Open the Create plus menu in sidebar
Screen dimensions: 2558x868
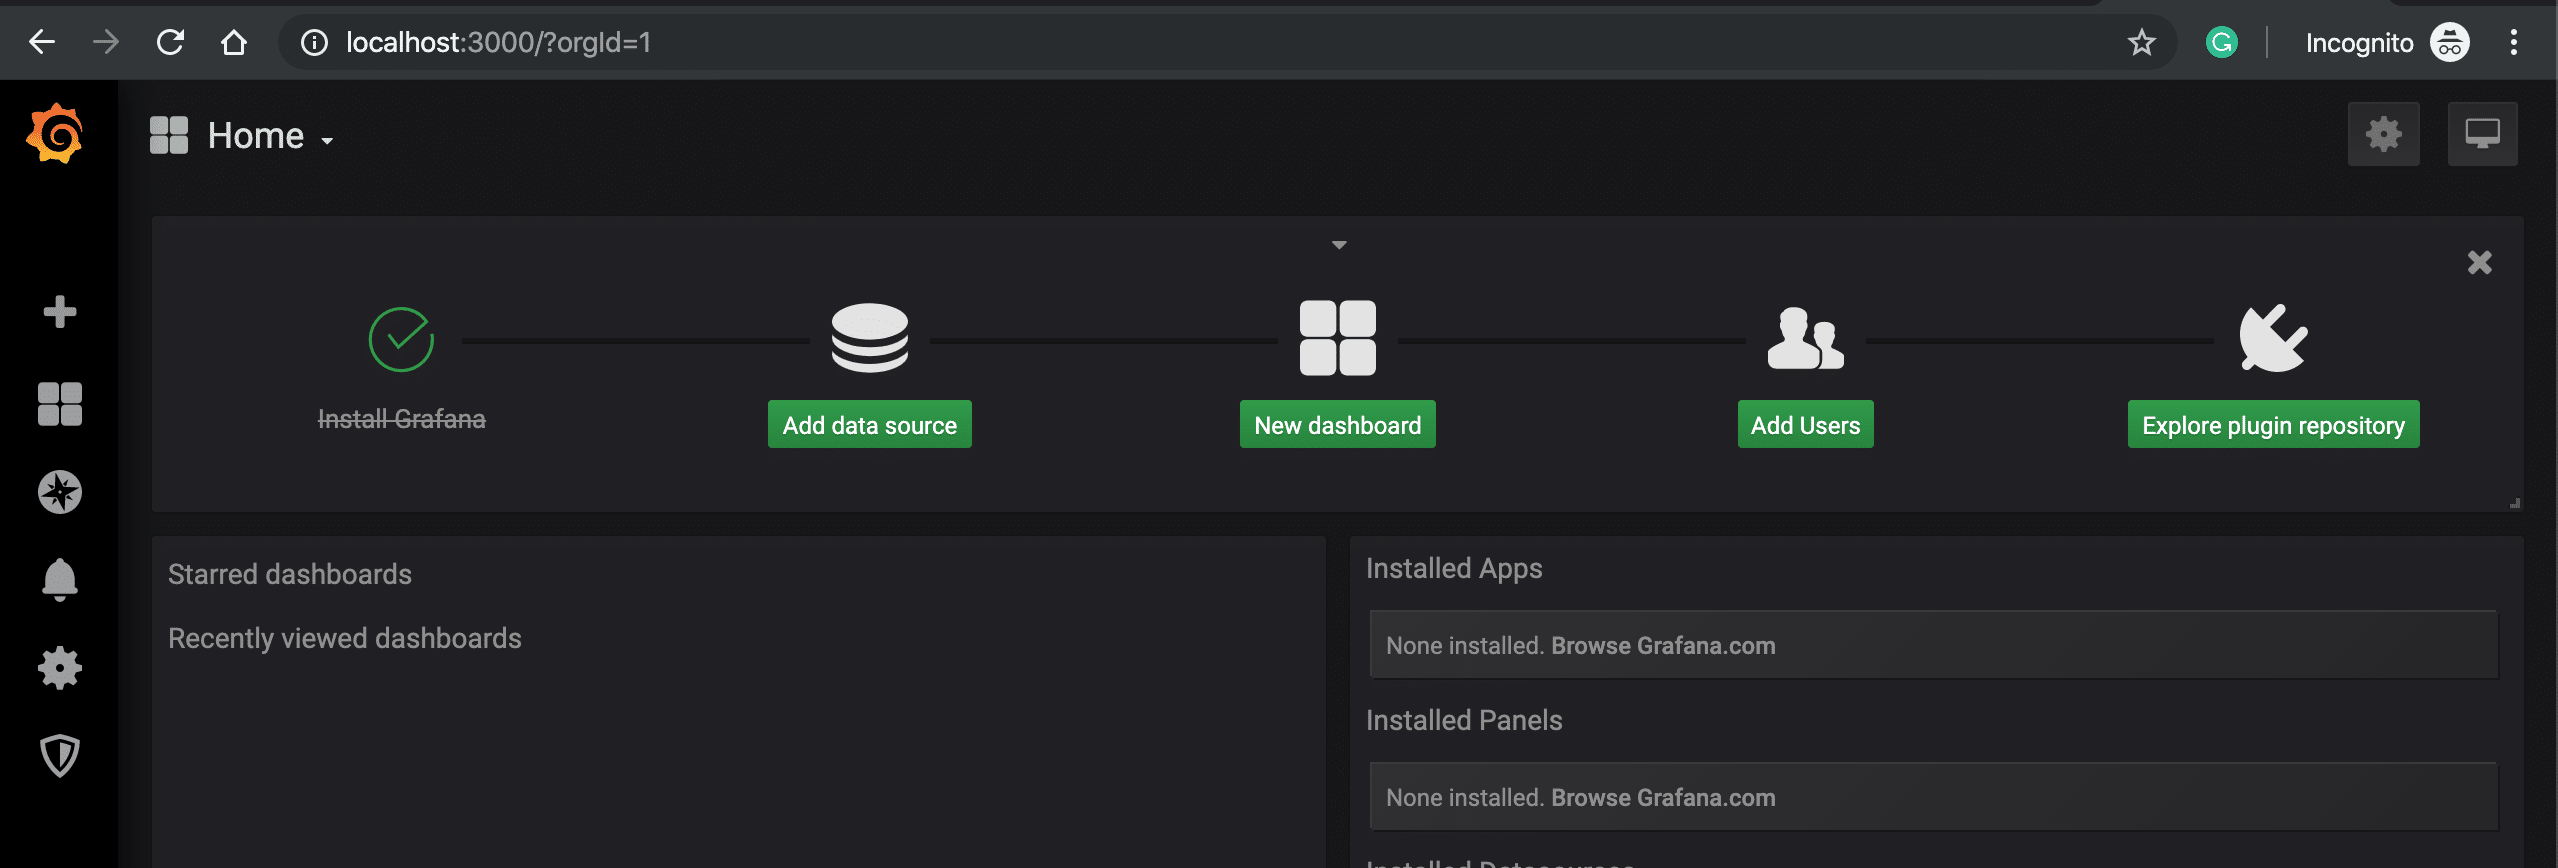[60, 311]
